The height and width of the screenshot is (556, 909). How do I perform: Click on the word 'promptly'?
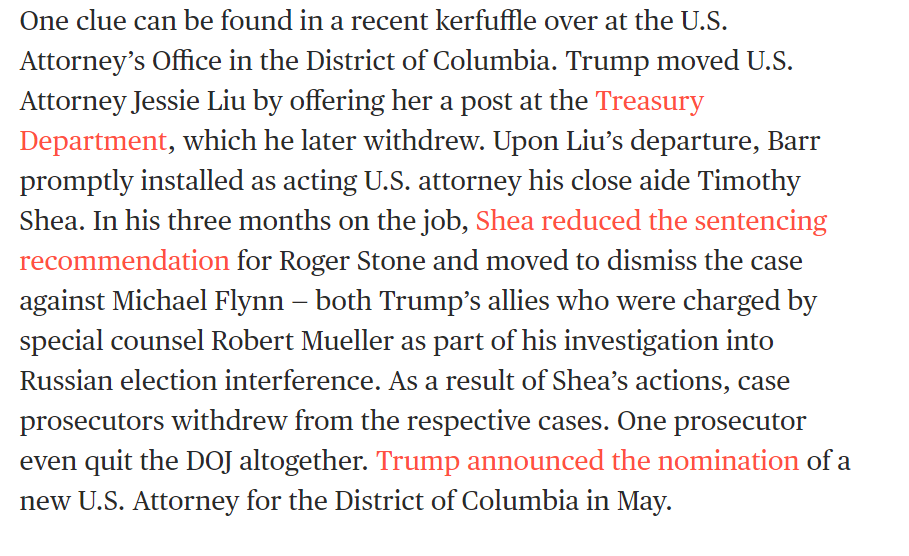pyautogui.click(x=77, y=181)
